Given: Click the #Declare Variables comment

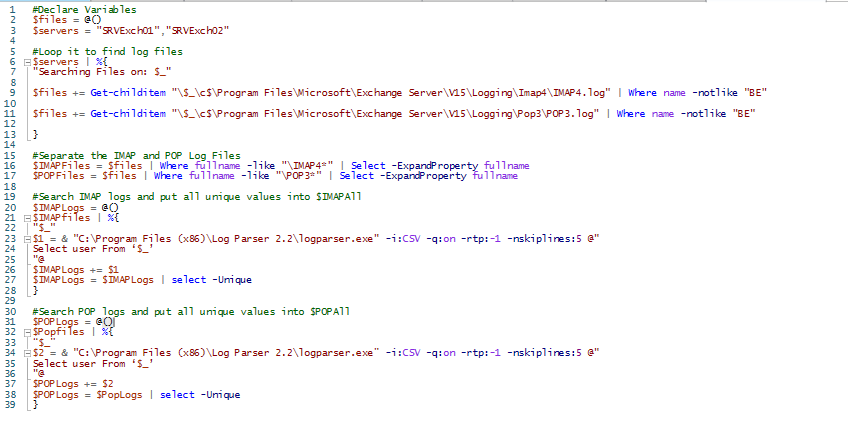Looking at the screenshot, I should pos(75,10).
